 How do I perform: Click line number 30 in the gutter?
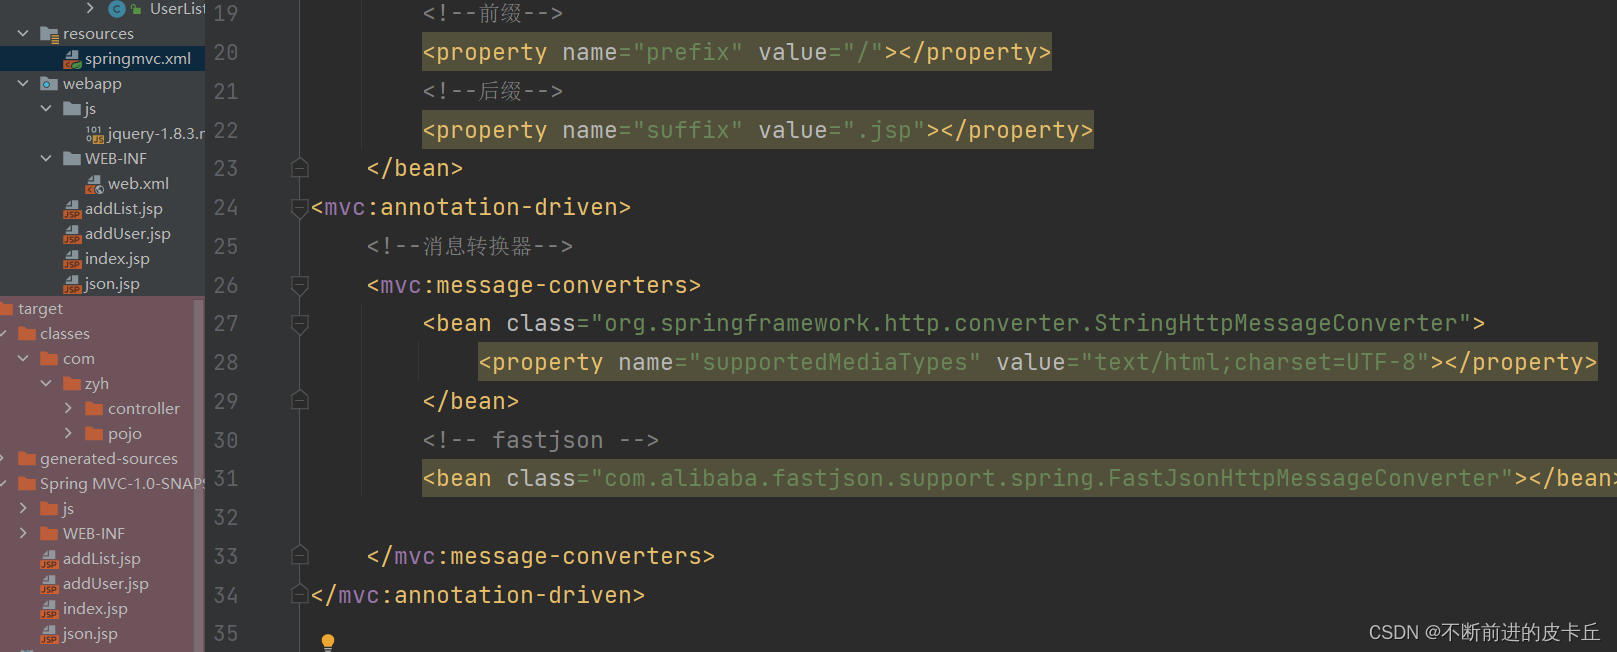click(226, 440)
